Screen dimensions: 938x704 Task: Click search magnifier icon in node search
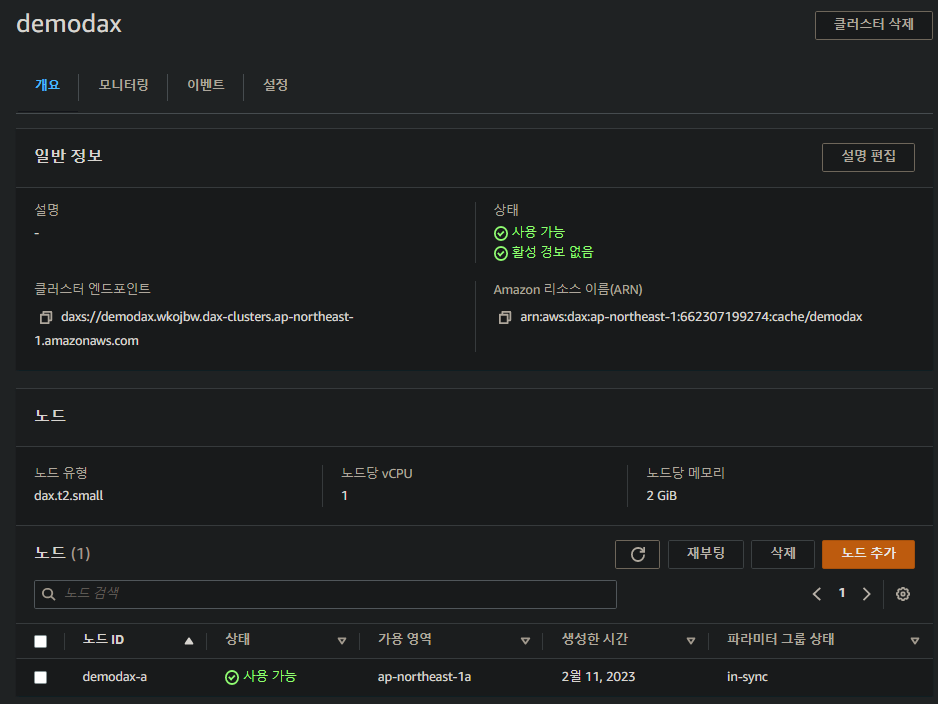pos(49,594)
